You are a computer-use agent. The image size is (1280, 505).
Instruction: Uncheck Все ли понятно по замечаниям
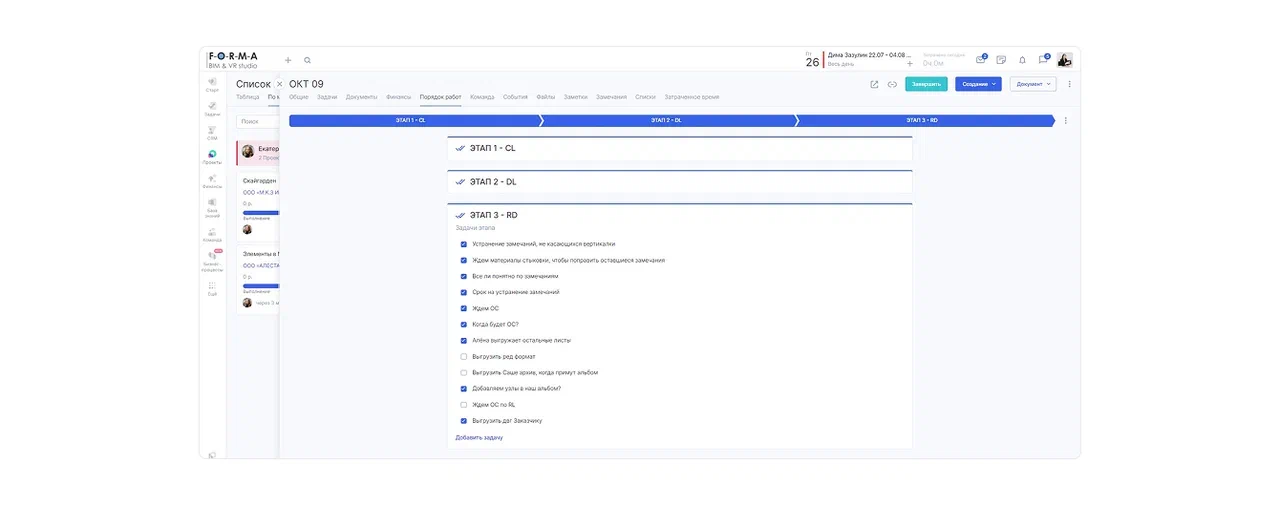(x=464, y=276)
